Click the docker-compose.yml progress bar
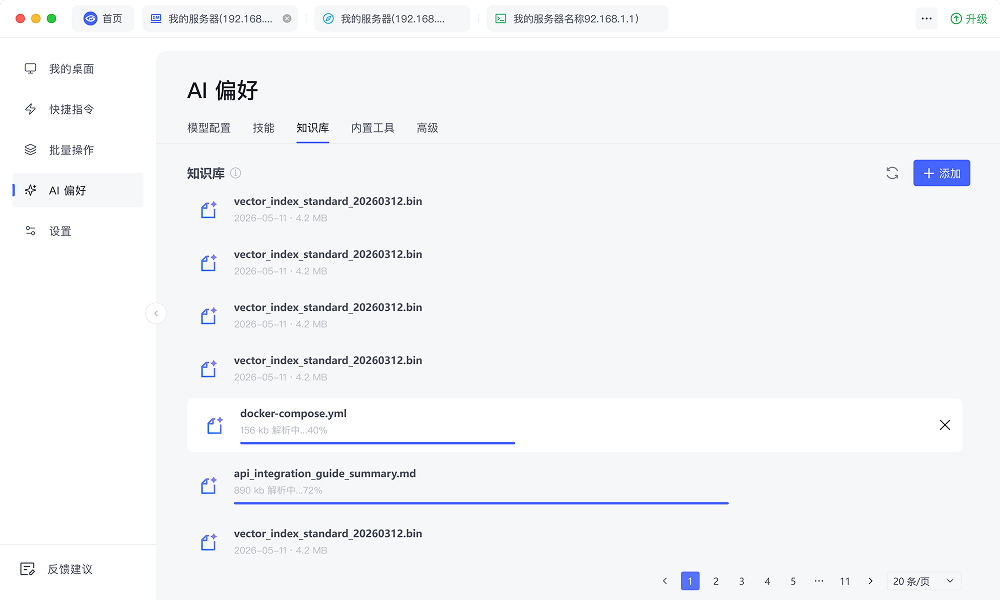The image size is (1000, 600). 378,443
